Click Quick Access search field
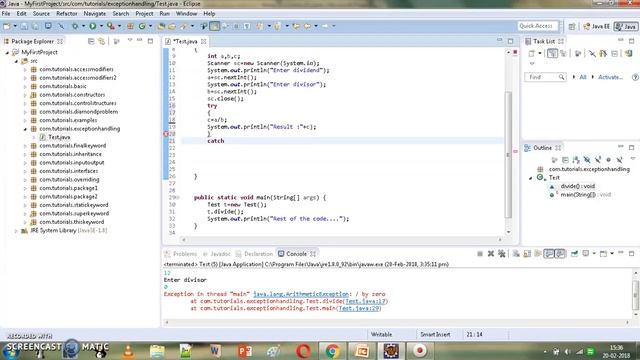This screenshot has height=360, width=640. 538,26
